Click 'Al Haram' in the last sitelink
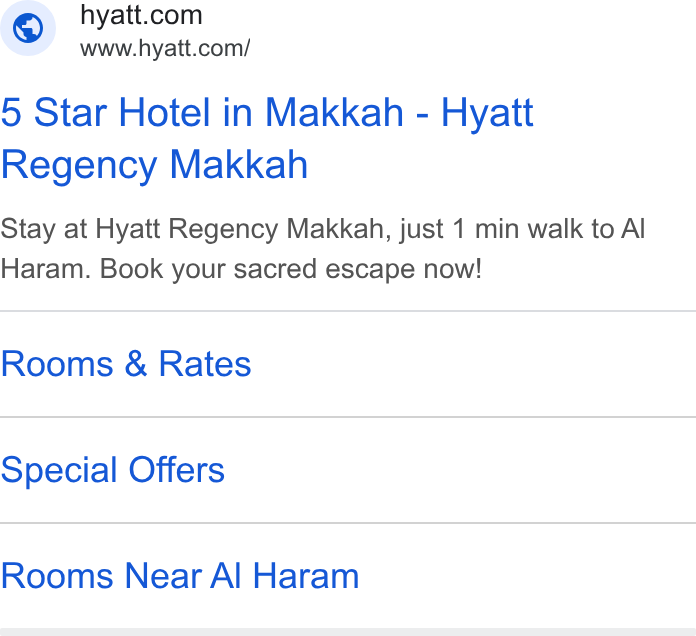This screenshot has width=696, height=636. pyautogui.click(x=284, y=576)
